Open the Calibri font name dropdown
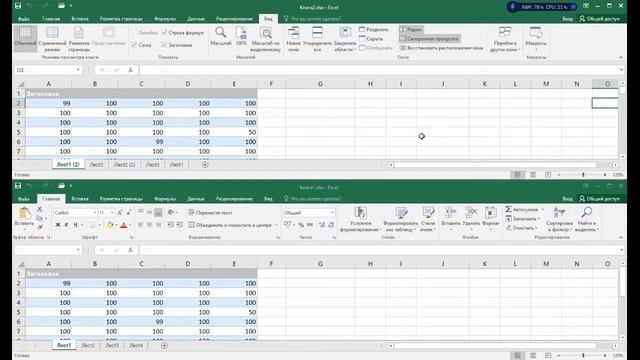The image size is (640, 360). [x=94, y=213]
